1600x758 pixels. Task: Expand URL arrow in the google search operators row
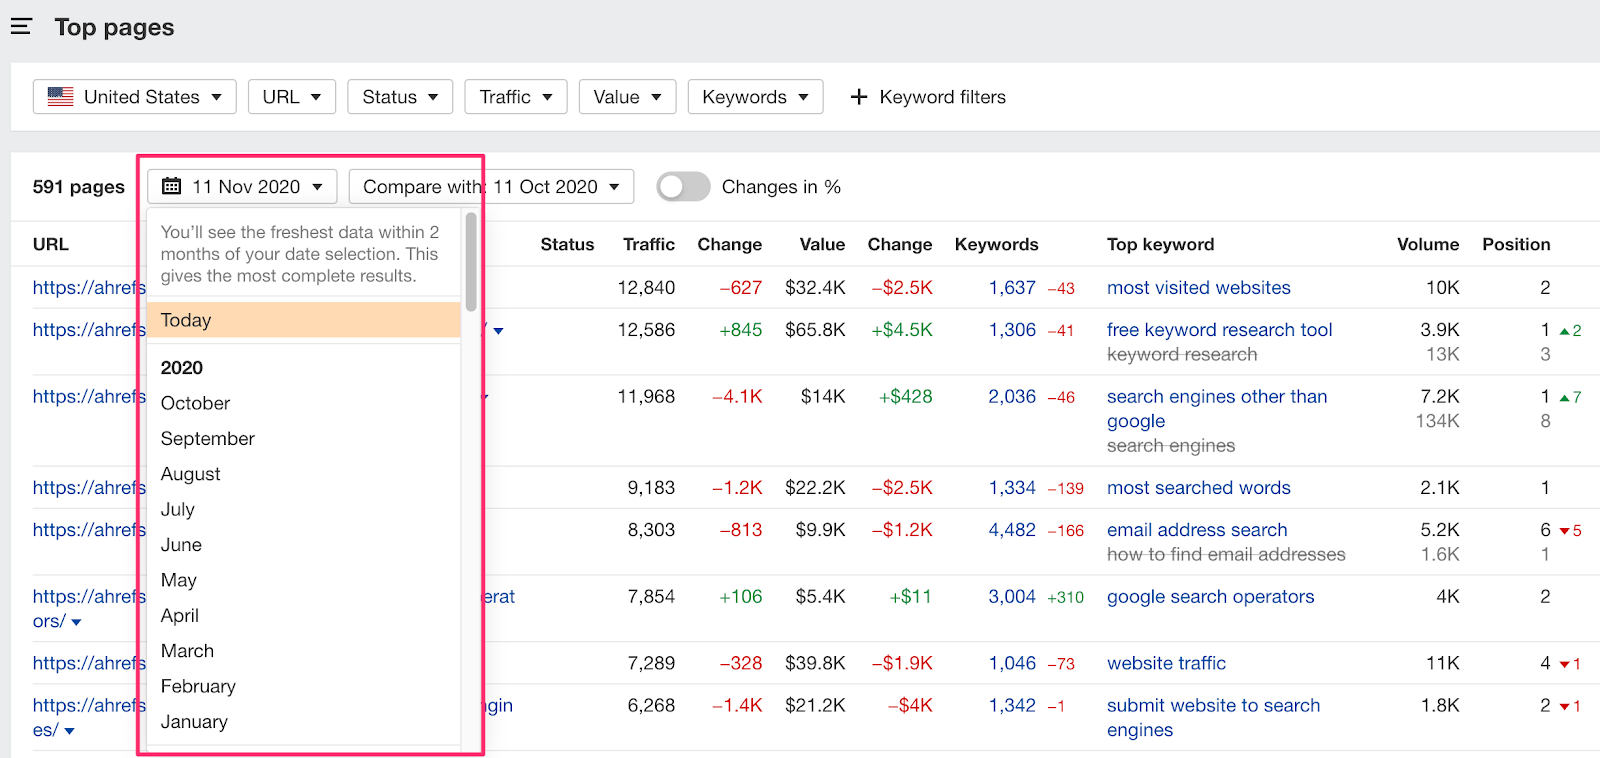[76, 622]
